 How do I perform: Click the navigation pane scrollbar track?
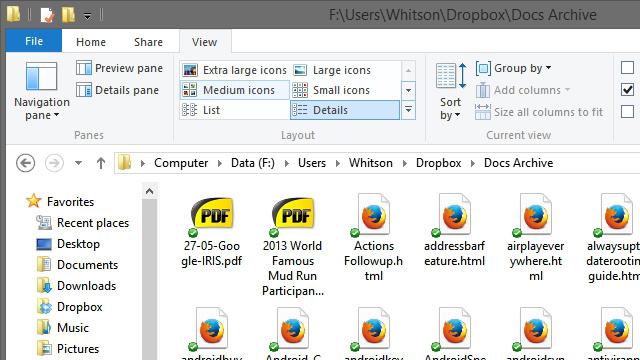tap(149, 280)
